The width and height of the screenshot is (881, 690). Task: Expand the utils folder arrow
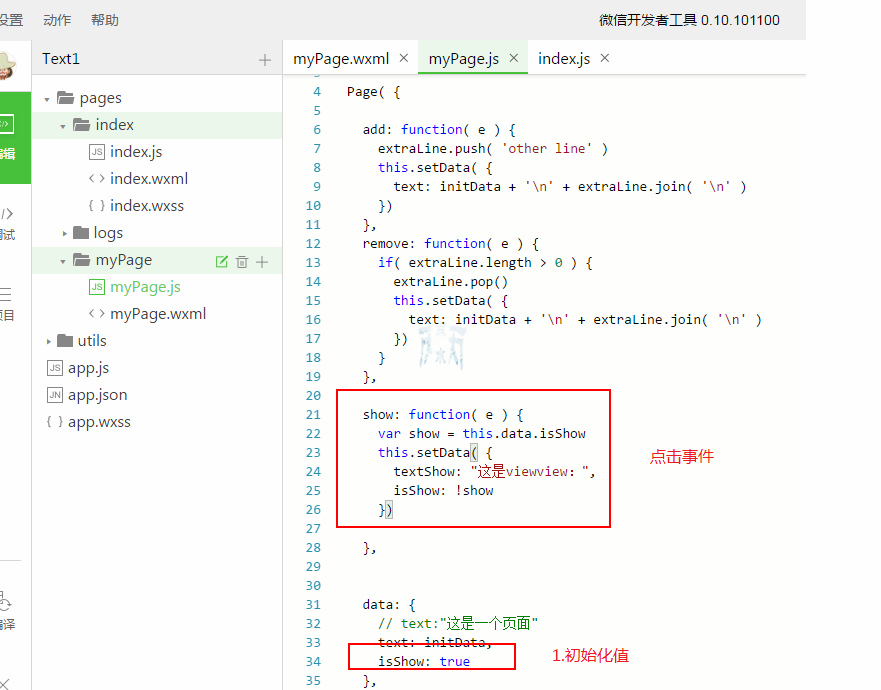pyautogui.click(x=48, y=342)
